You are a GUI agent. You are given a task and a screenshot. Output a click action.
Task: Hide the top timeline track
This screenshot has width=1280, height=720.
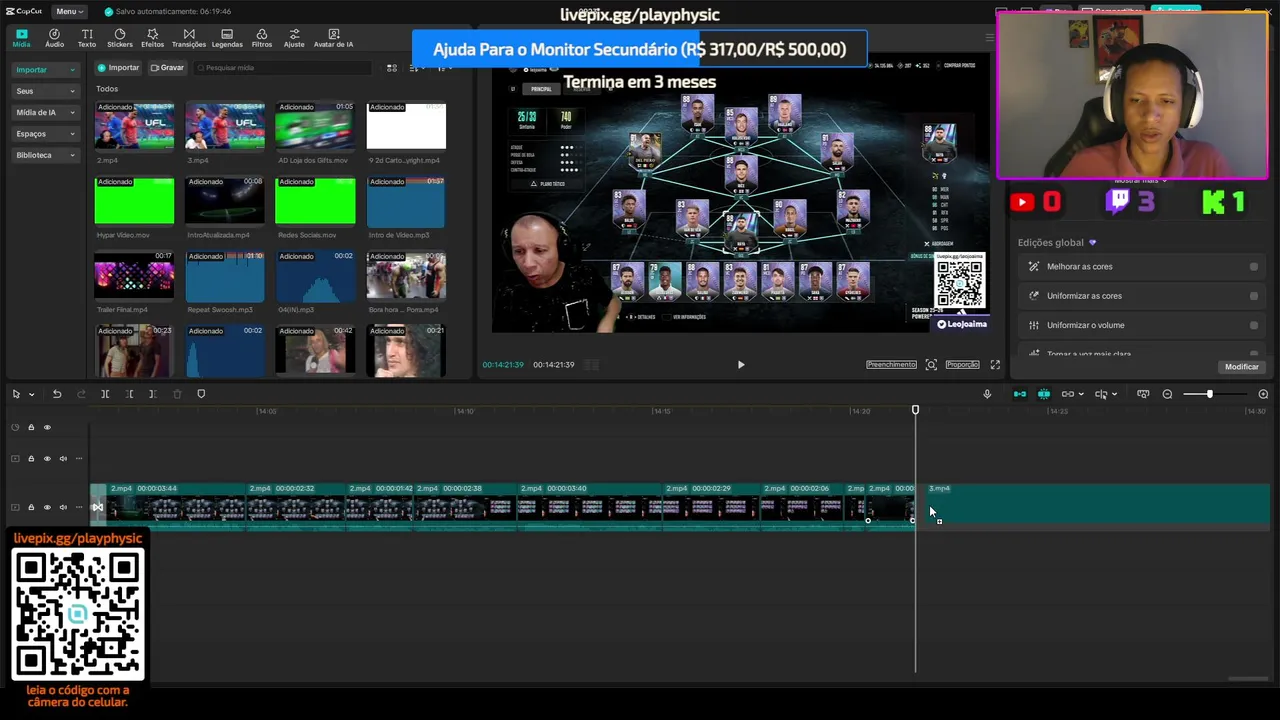click(47, 428)
